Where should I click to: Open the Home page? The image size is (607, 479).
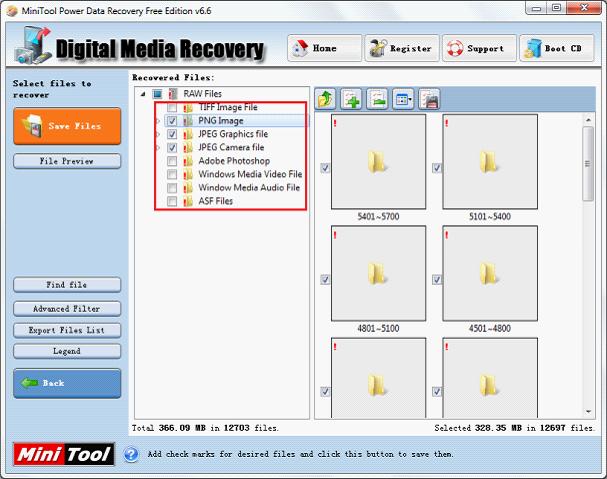click(x=324, y=48)
